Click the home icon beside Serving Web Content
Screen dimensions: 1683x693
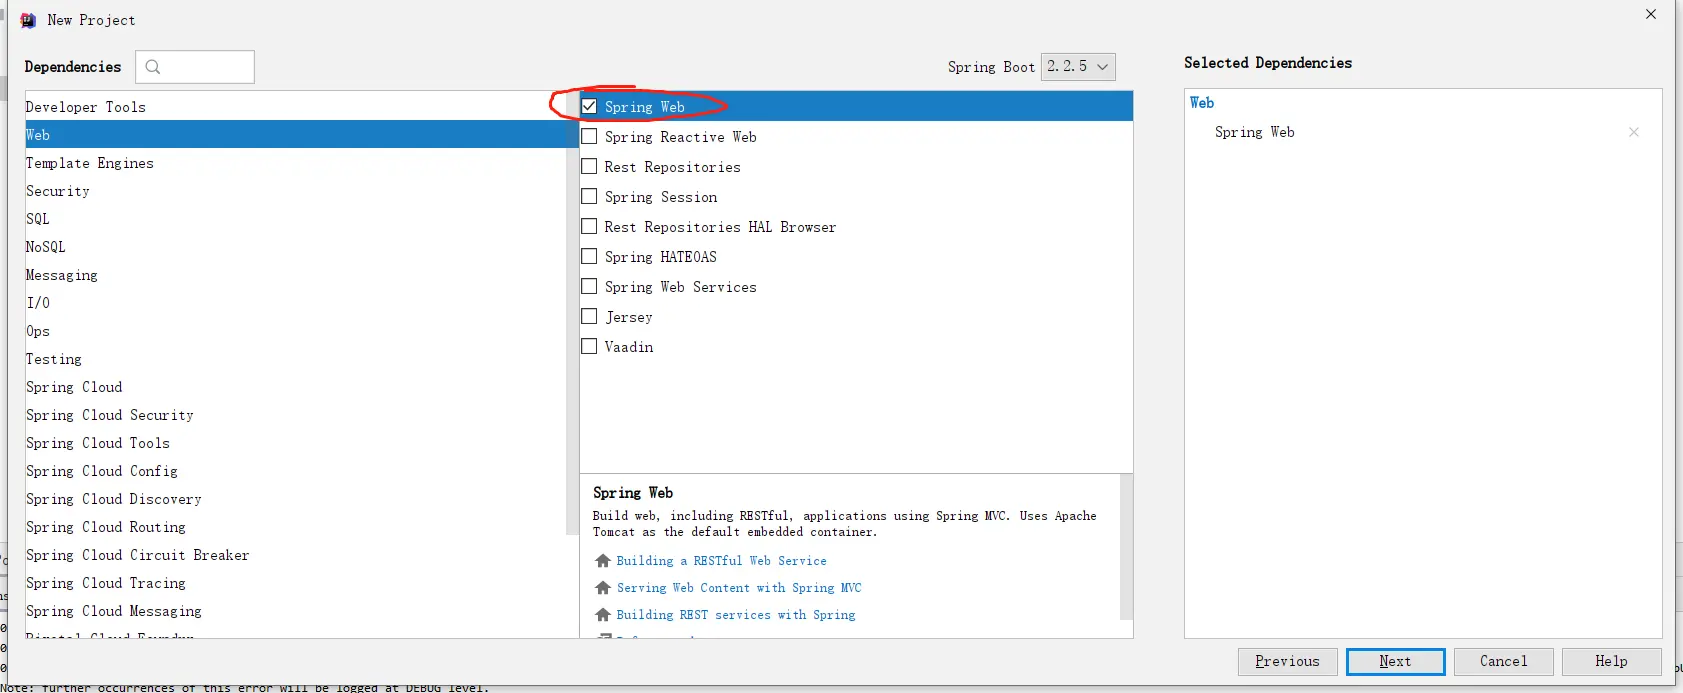pyautogui.click(x=603, y=588)
